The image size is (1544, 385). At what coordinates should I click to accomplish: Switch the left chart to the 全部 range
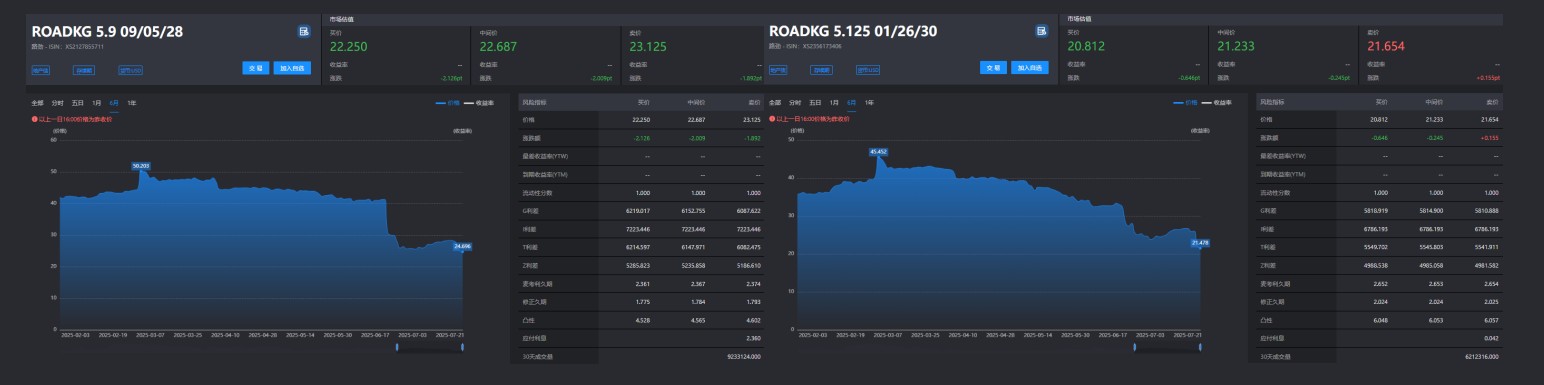pyautogui.click(x=38, y=103)
